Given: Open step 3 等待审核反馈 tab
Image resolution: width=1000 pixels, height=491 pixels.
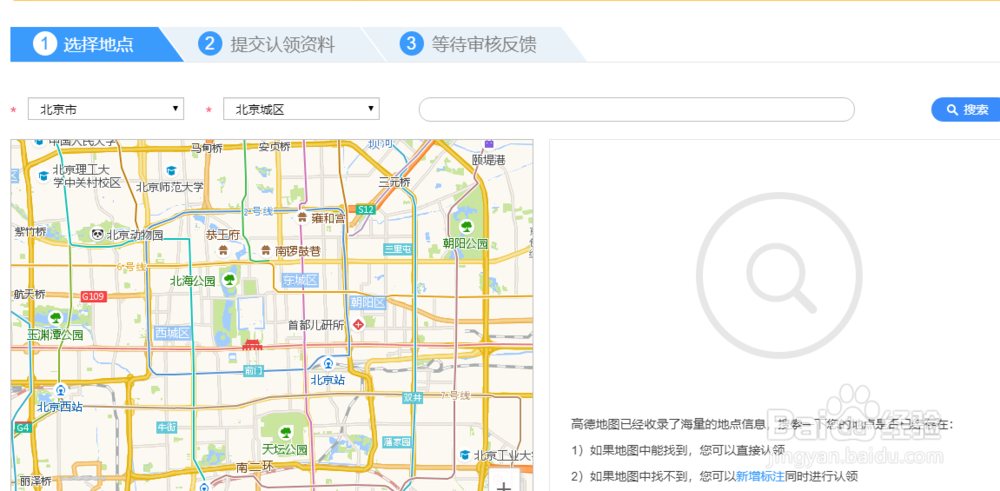Looking at the screenshot, I should (472, 45).
